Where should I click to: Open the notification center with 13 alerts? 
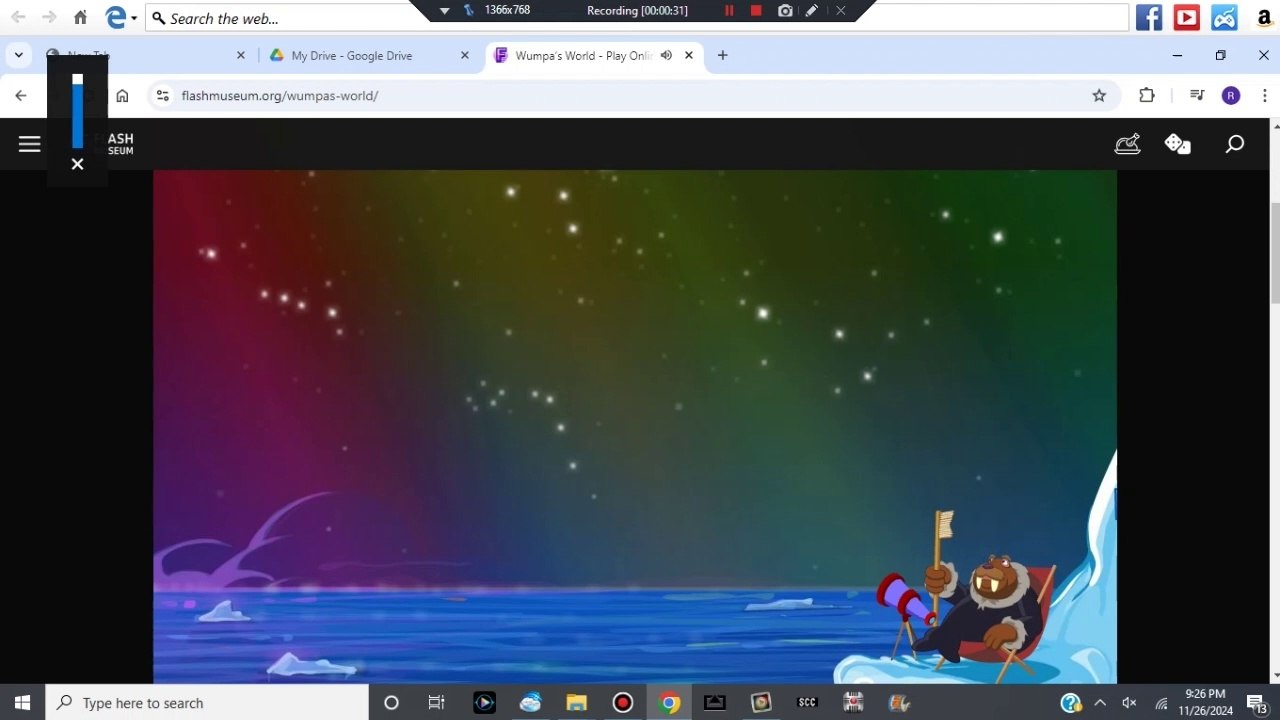click(x=1257, y=703)
